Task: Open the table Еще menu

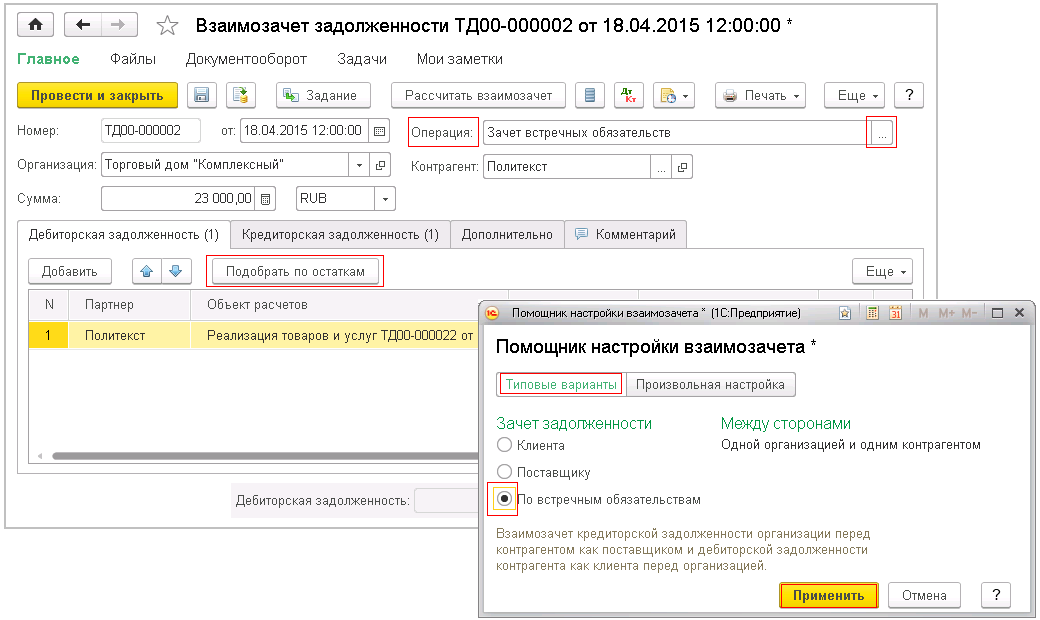Action: pyautogui.click(x=882, y=271)
